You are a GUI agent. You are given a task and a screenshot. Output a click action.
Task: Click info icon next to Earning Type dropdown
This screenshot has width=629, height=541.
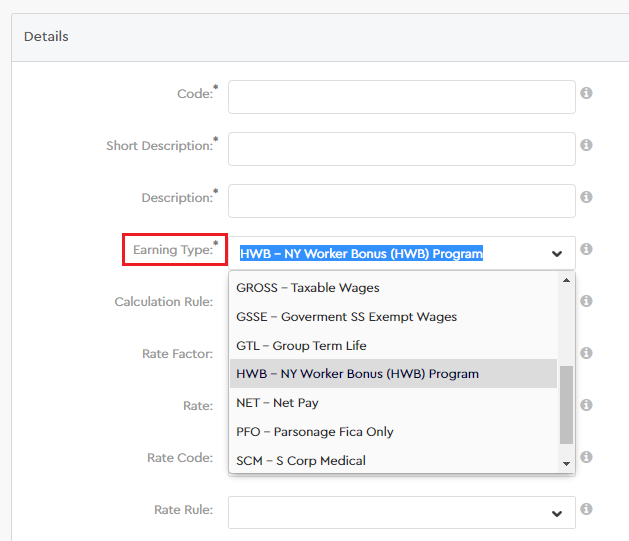point(587,249)
